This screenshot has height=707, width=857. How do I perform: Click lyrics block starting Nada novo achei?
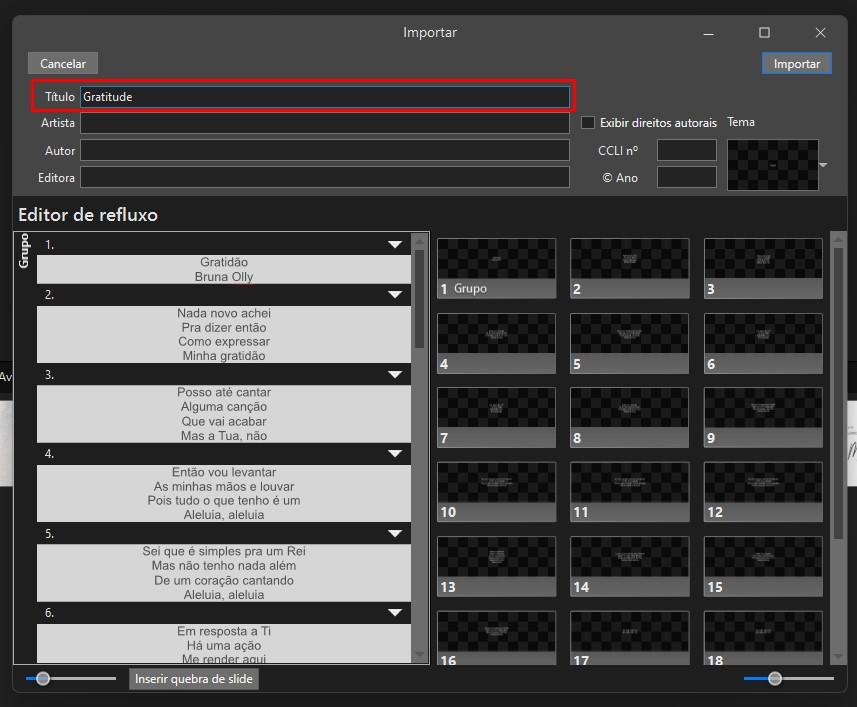(x=224, y=334)
